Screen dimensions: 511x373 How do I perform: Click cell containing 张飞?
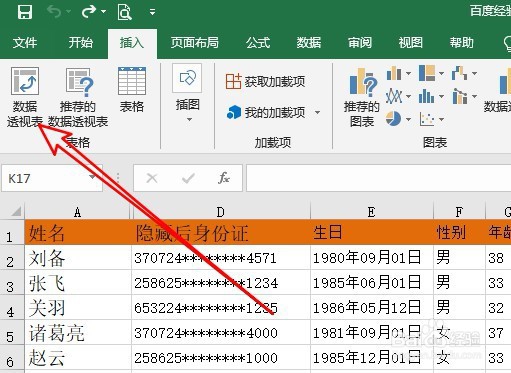pyautogui.click(x=78, y=283)
